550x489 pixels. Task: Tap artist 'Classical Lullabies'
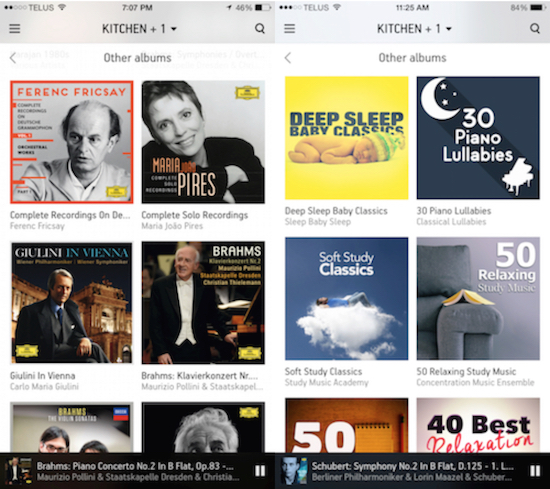tap(451, 222)
